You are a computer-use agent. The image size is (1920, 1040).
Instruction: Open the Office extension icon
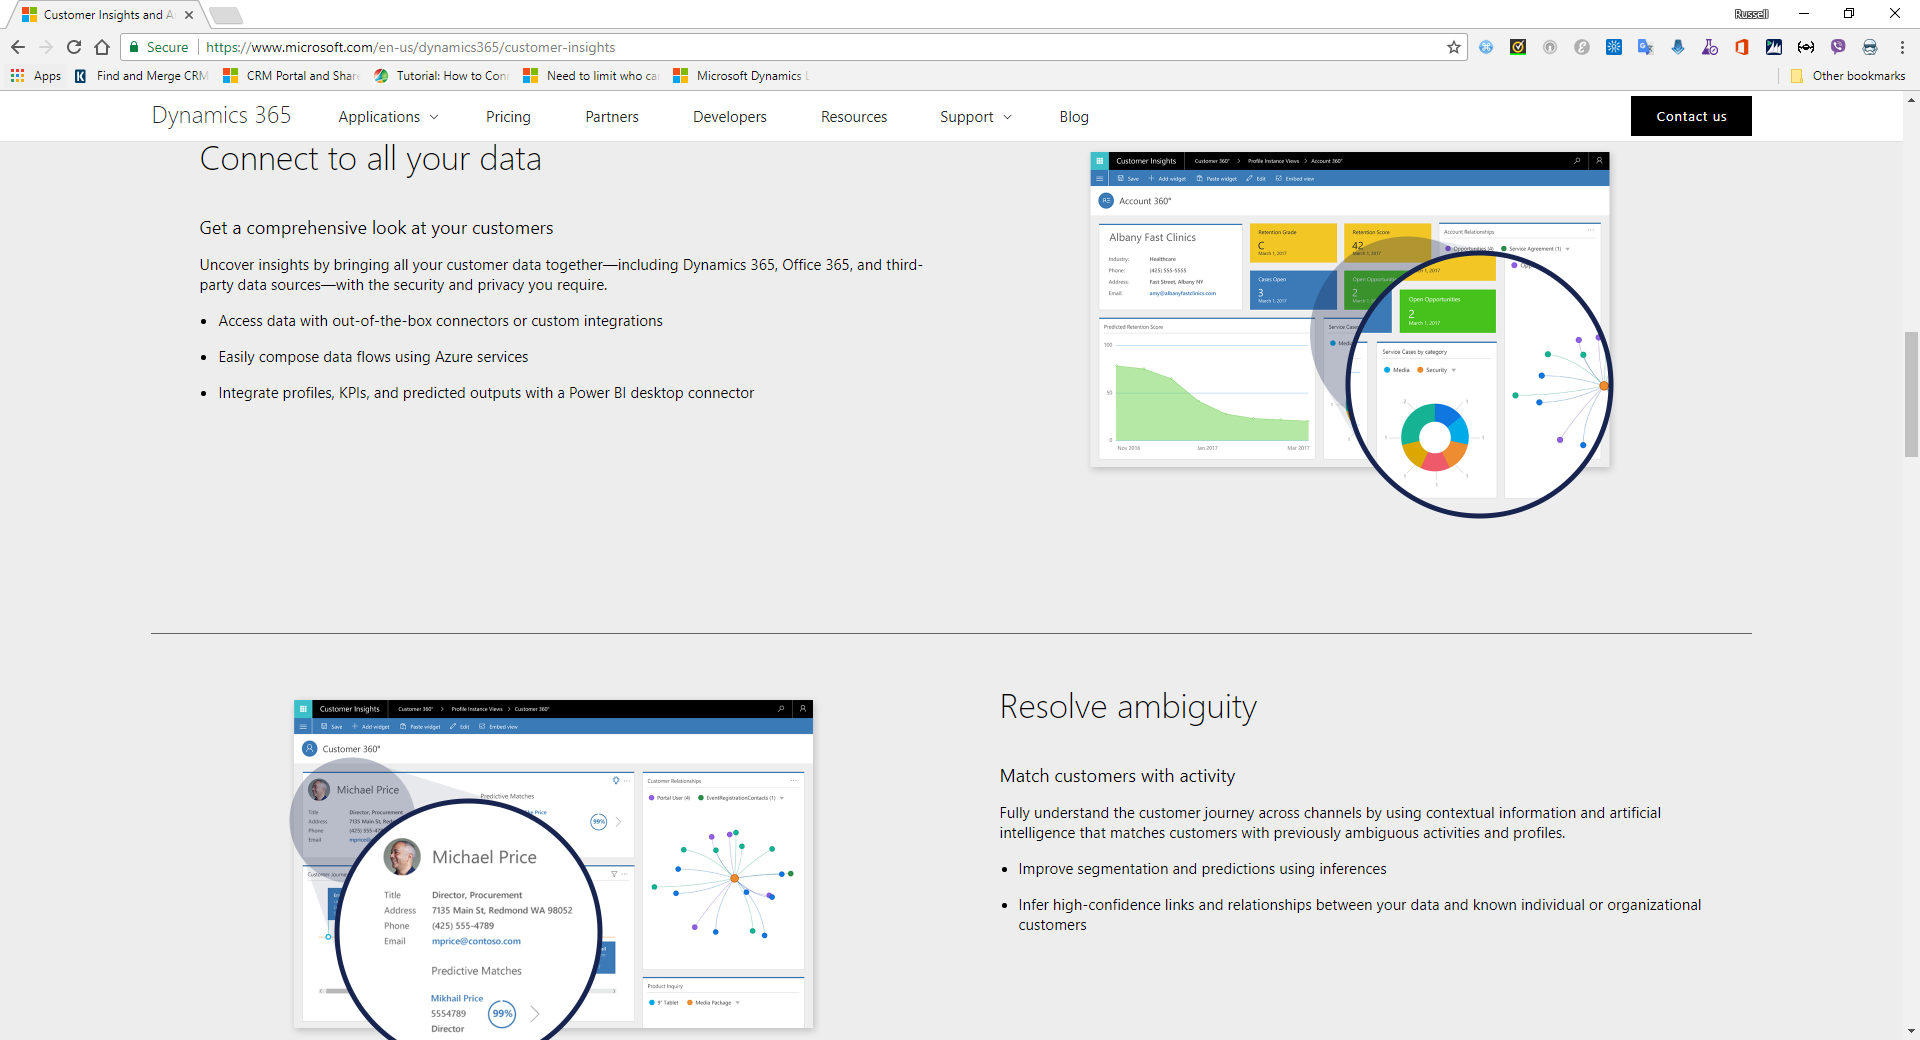1741,47
